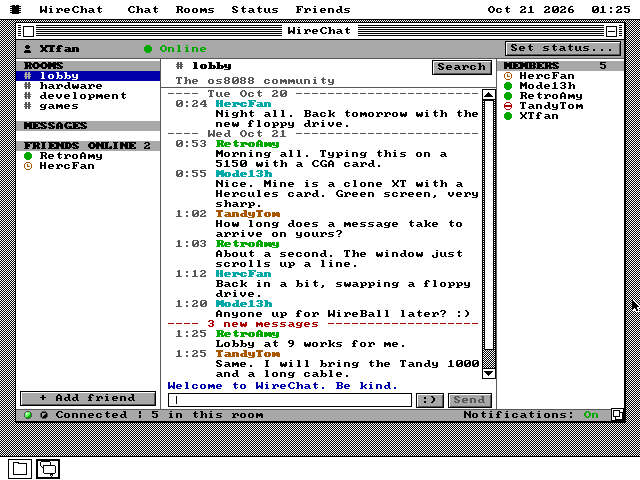The image size is (640, 480).
Task: Click the scroll down arrow of chat
Action: pos(489,373)
